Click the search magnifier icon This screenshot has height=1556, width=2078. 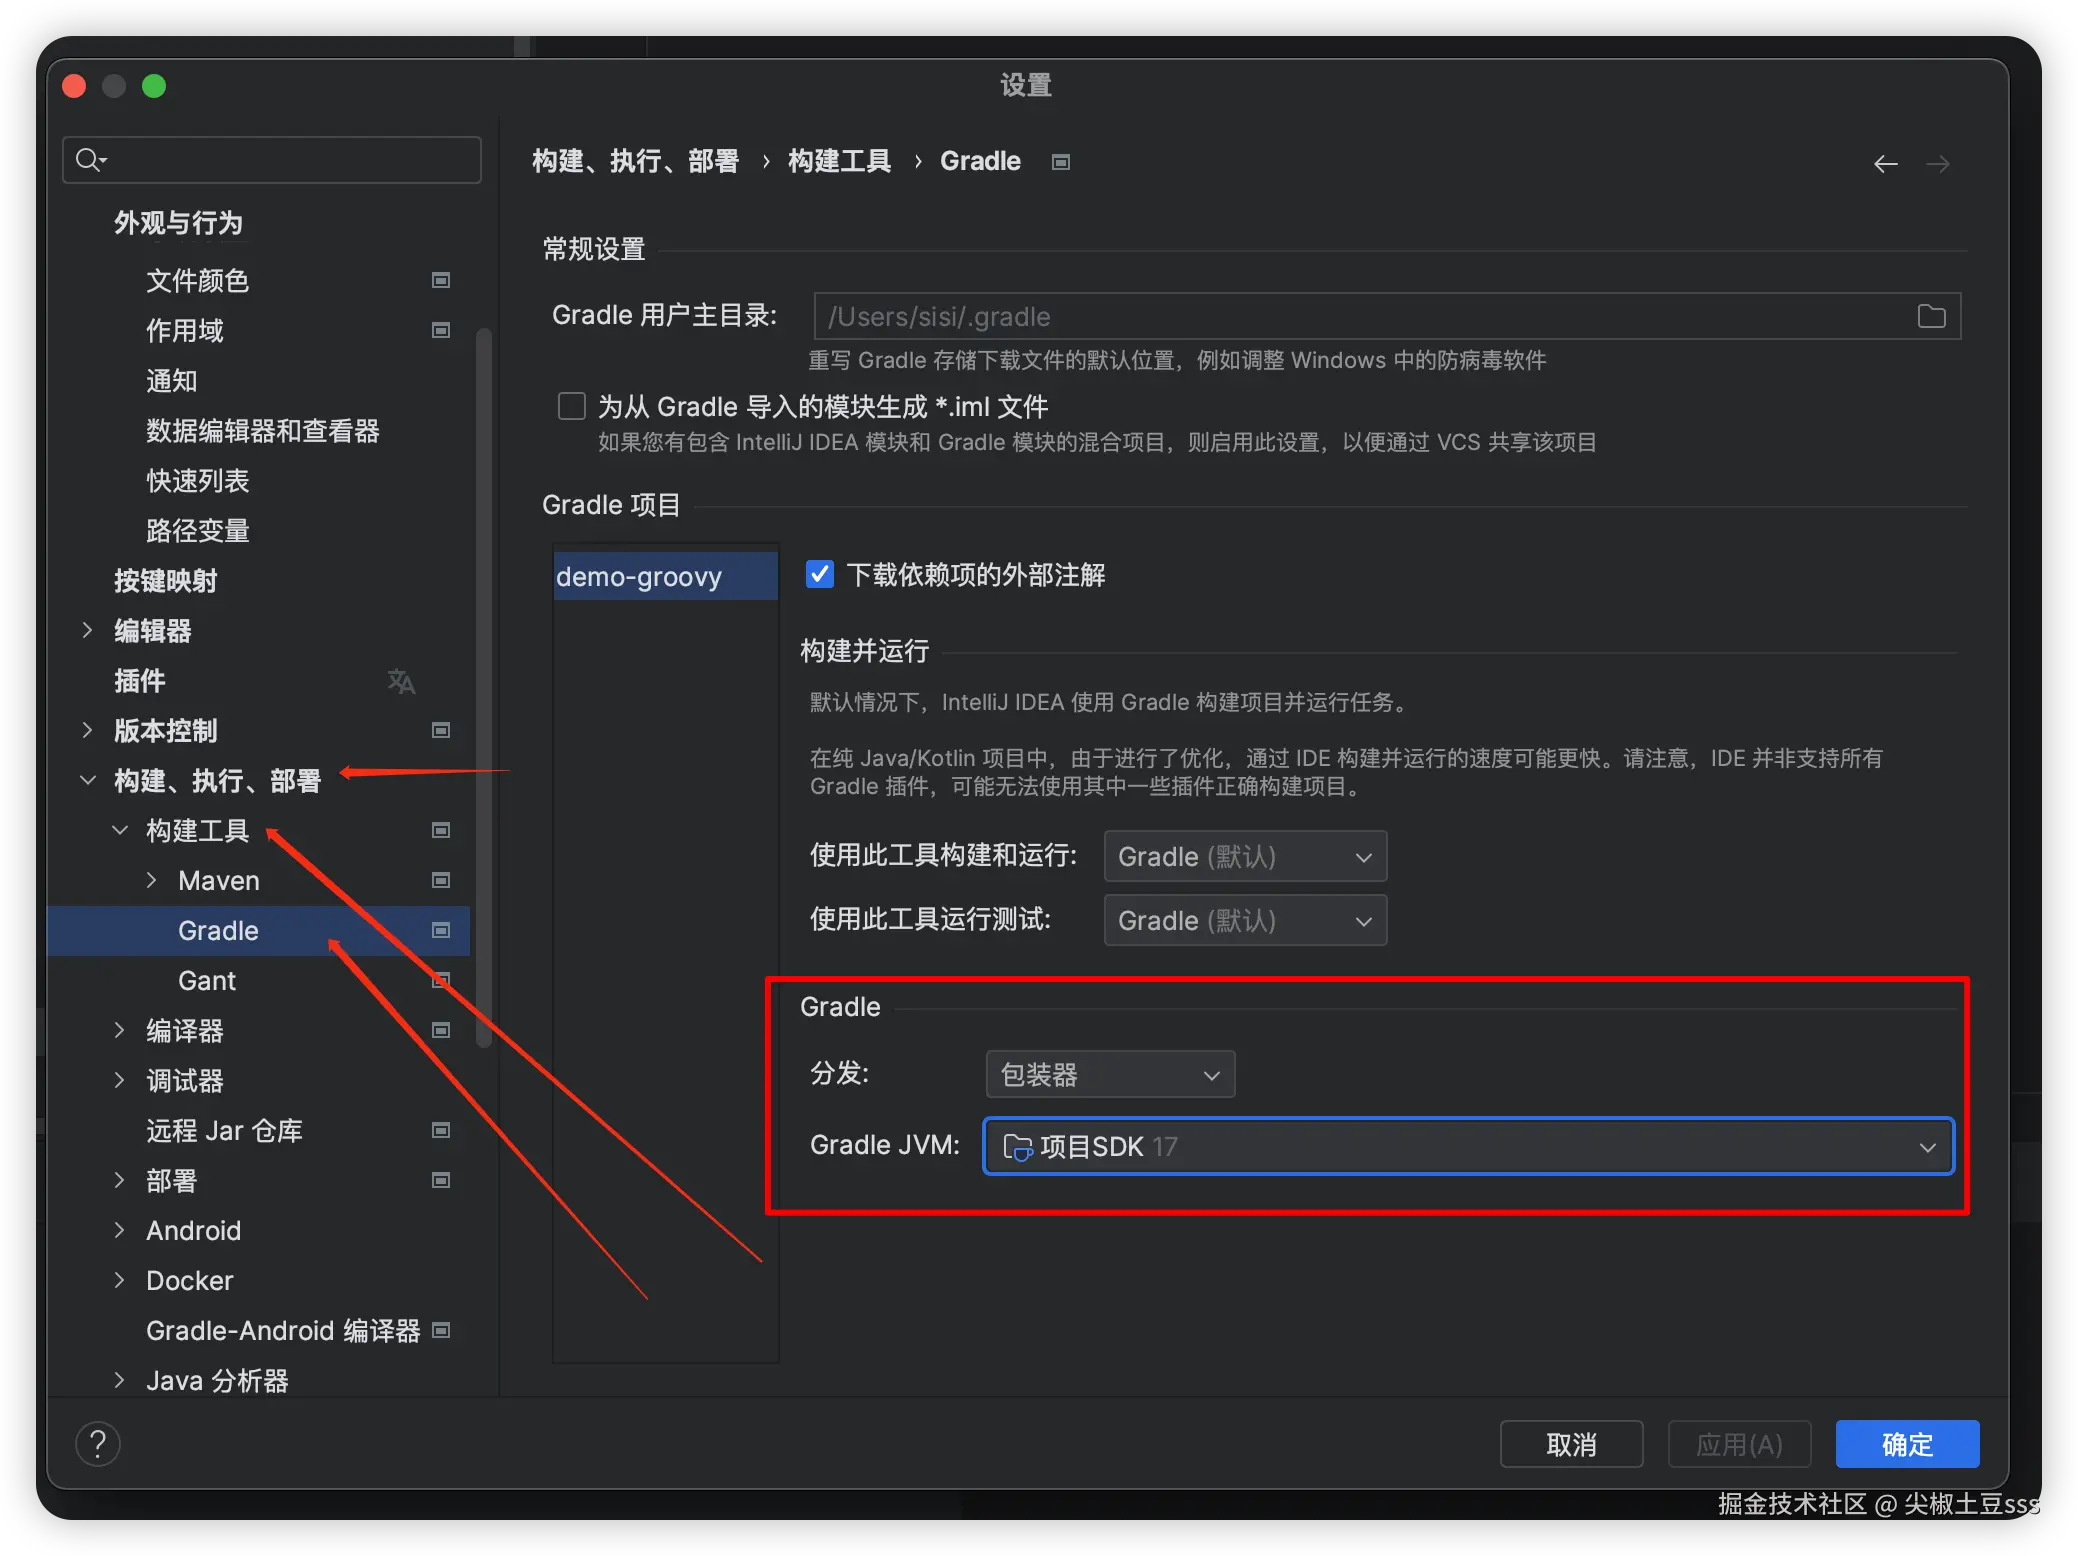pos(89,160)
